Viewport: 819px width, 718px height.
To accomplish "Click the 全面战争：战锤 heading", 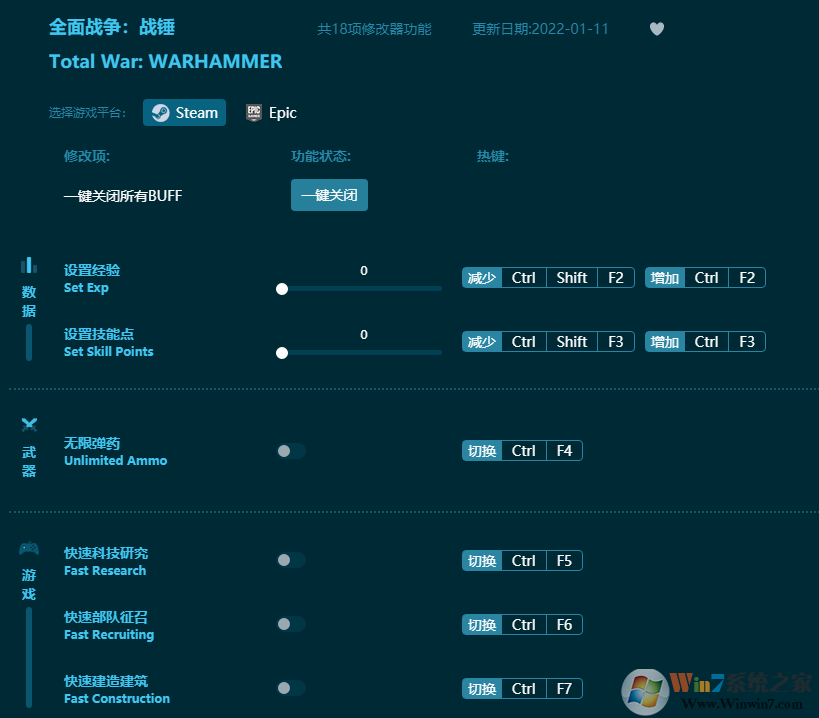I will coord(112,27).
